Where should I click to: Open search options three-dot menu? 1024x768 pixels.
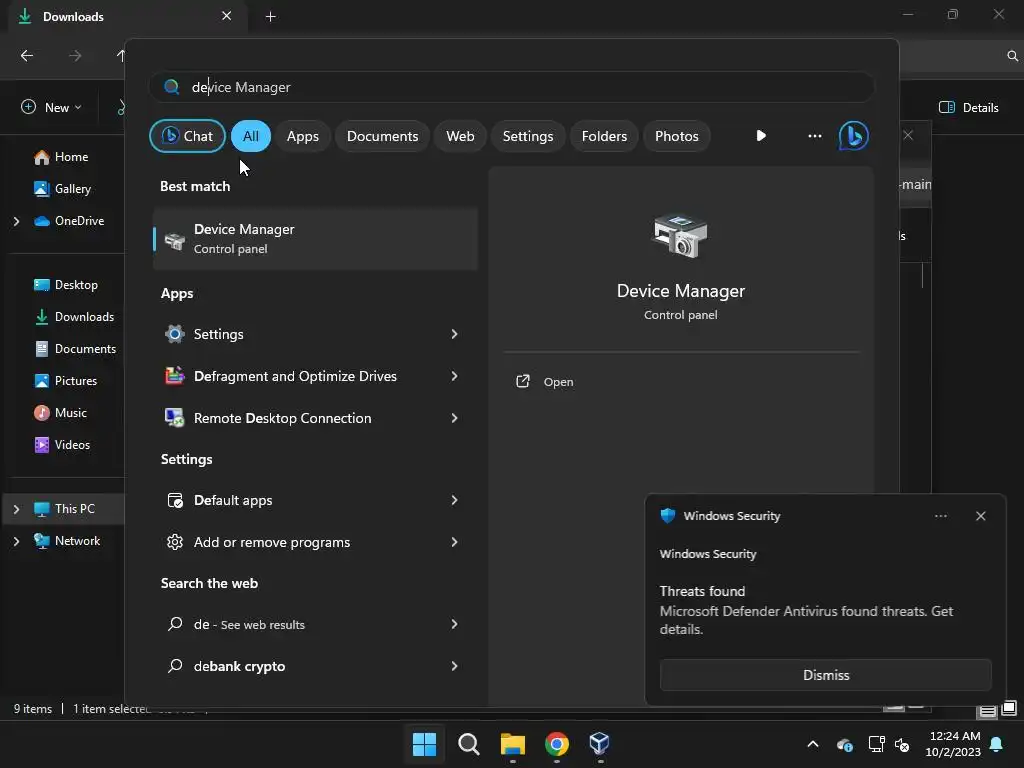(x=814, y=136)
